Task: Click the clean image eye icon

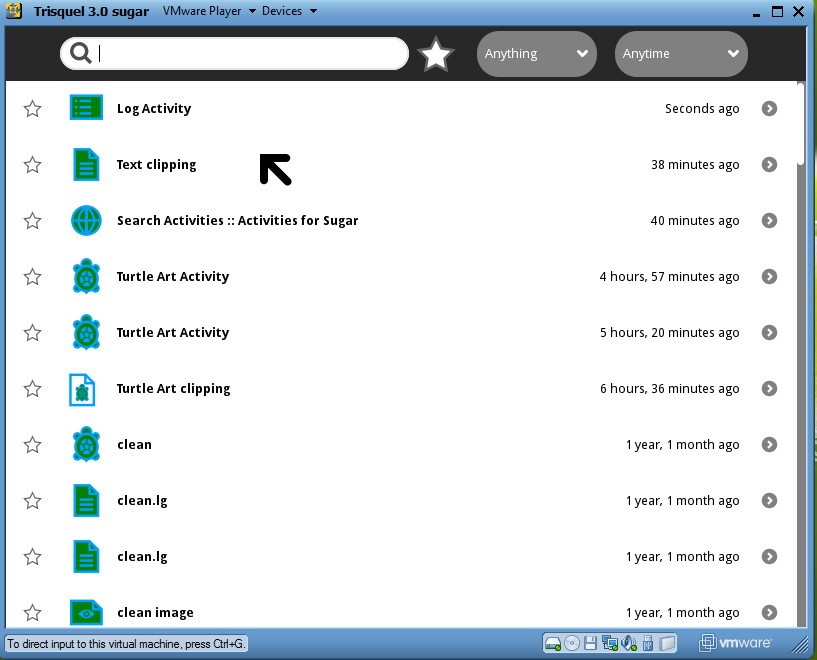Action: click(87, 611)
